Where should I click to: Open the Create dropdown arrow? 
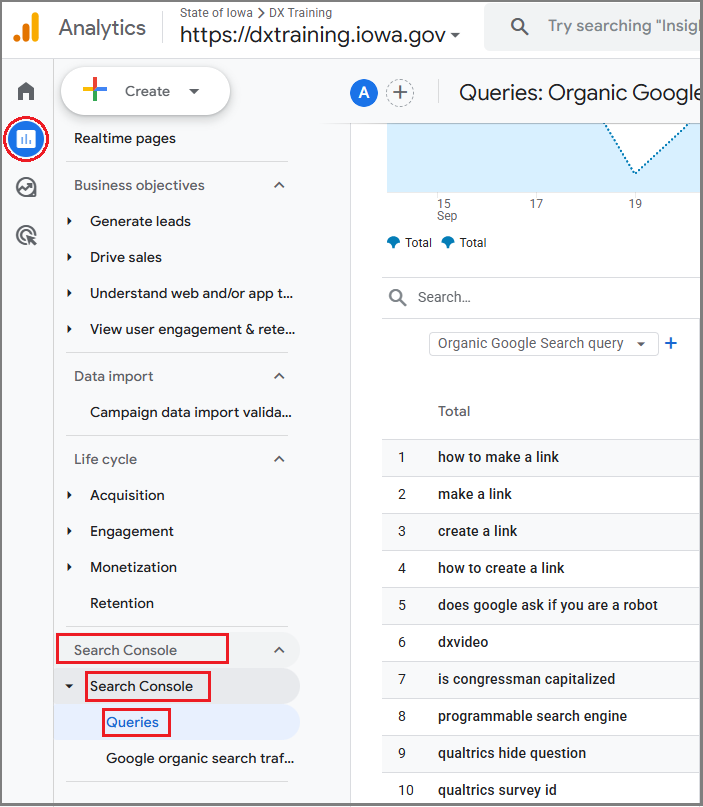(x=194, y=92)
